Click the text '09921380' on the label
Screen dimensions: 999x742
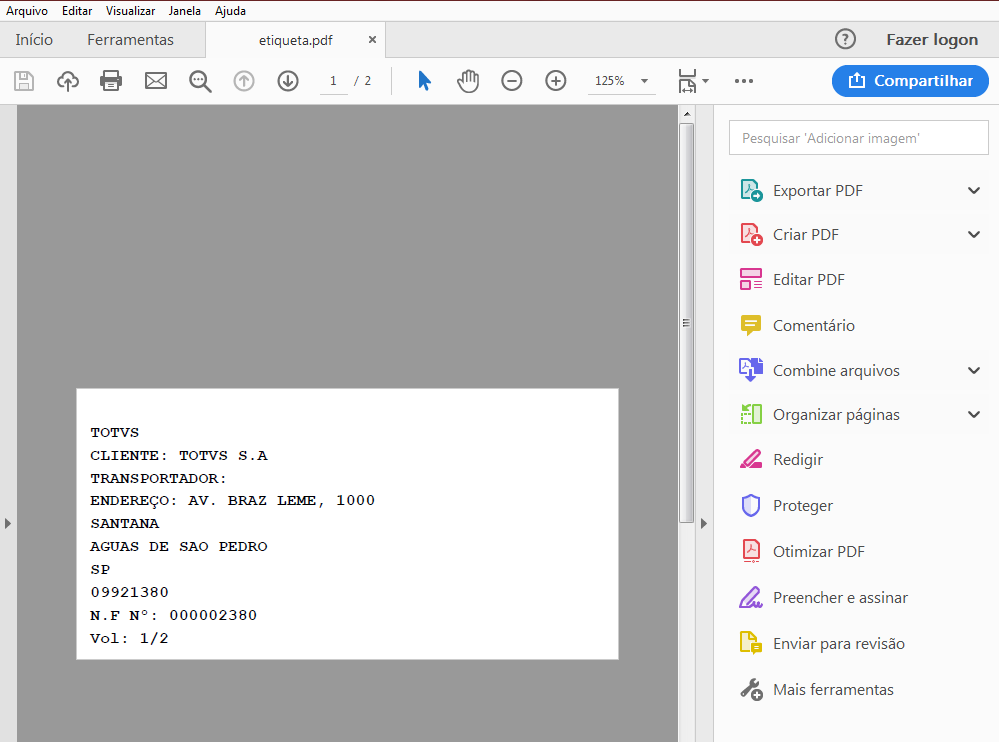[130, 592]
